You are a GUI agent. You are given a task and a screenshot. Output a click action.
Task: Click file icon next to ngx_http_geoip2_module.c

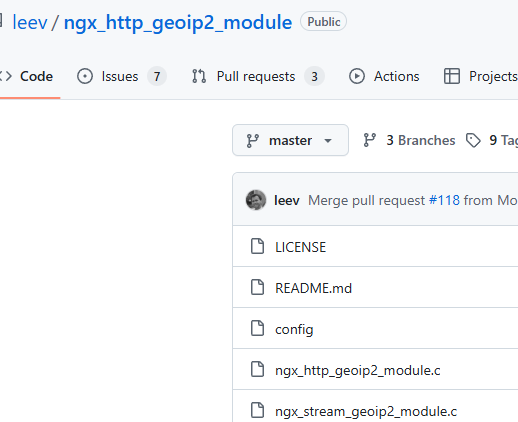point(257,369)
